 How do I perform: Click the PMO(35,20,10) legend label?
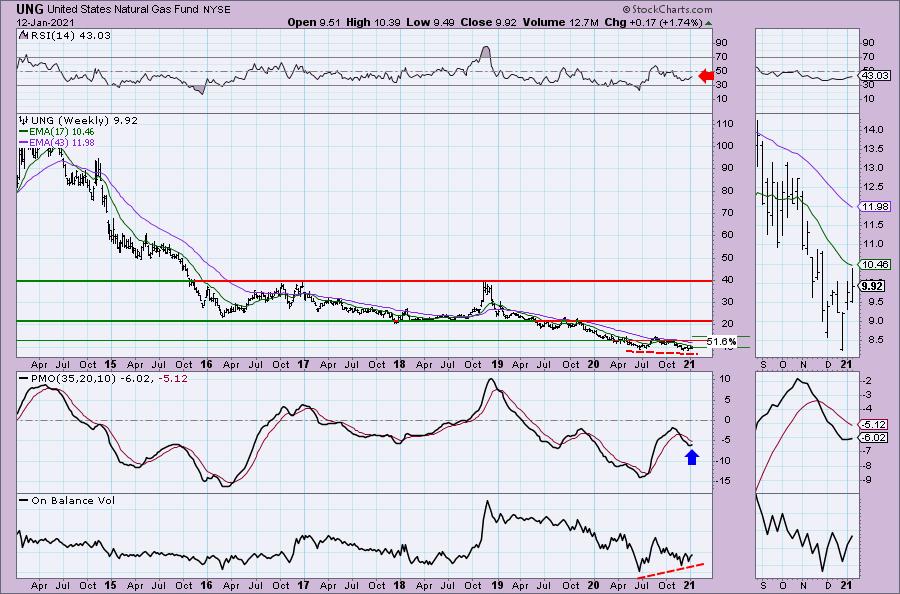point(110,378)
